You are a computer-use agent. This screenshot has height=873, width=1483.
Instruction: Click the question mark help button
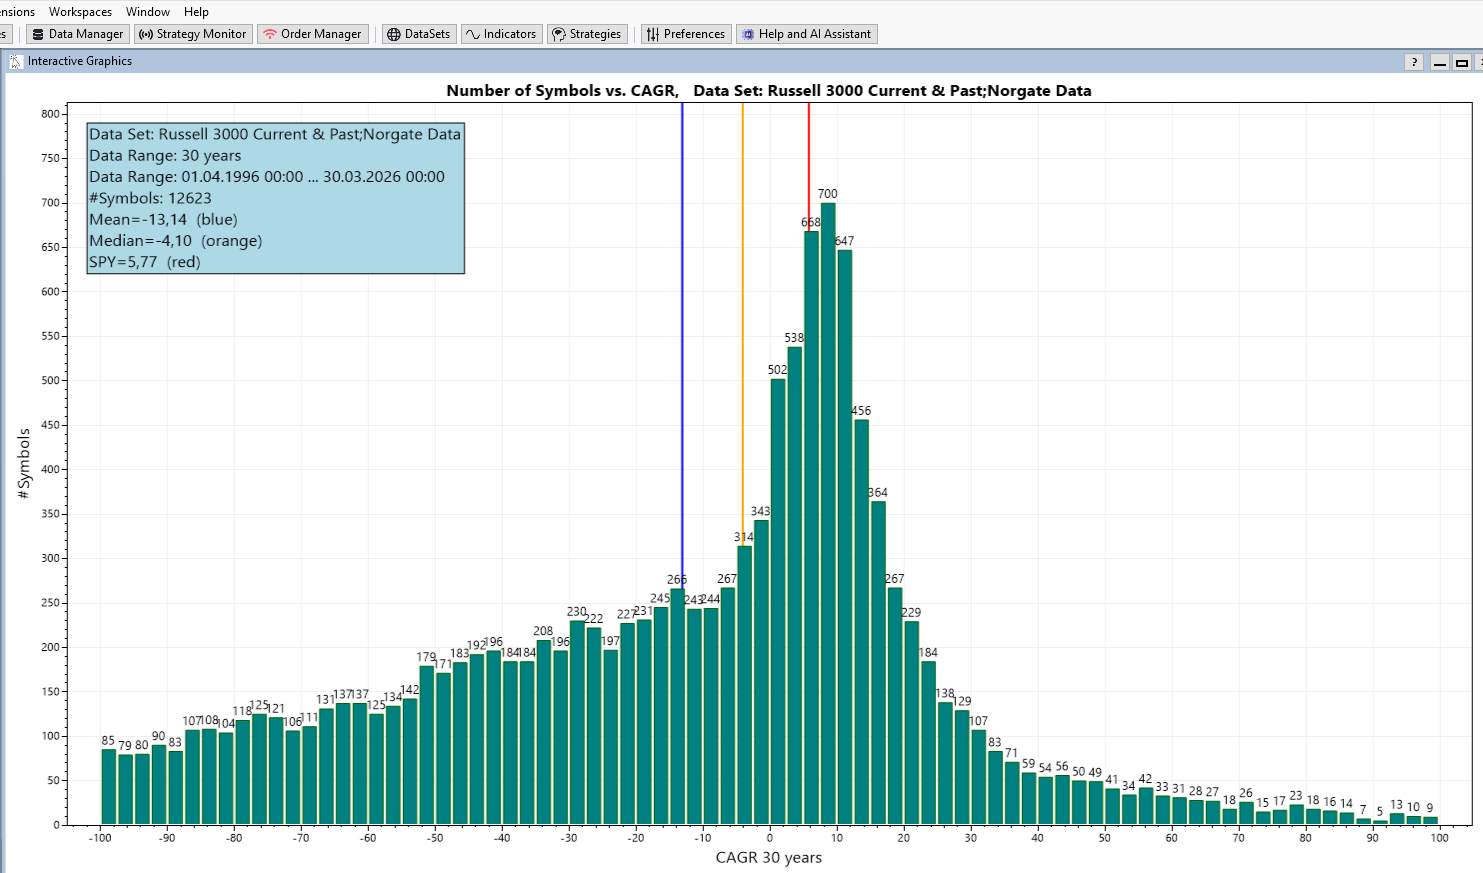pyautogui.click(x=1413, y=62)
